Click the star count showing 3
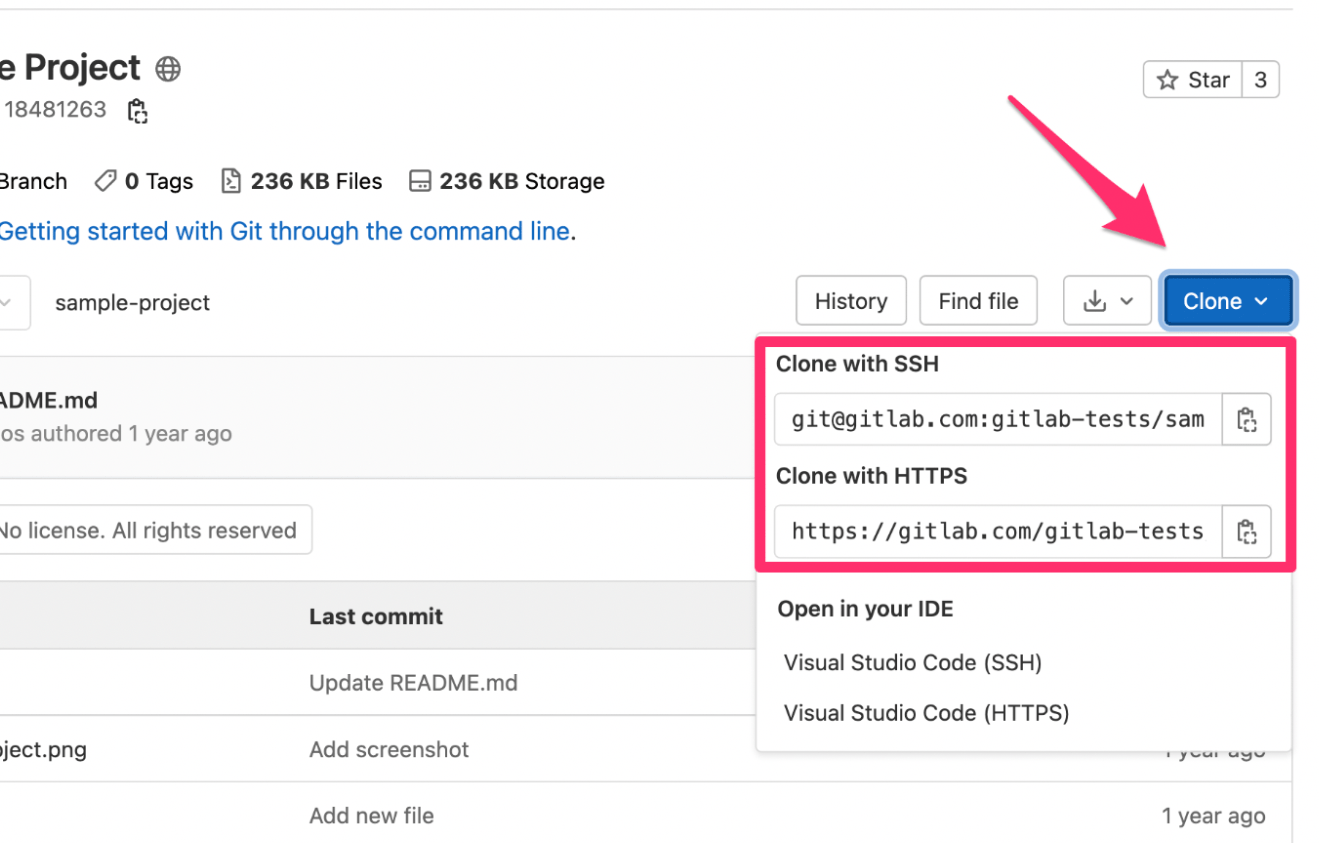 (1260, 79)
